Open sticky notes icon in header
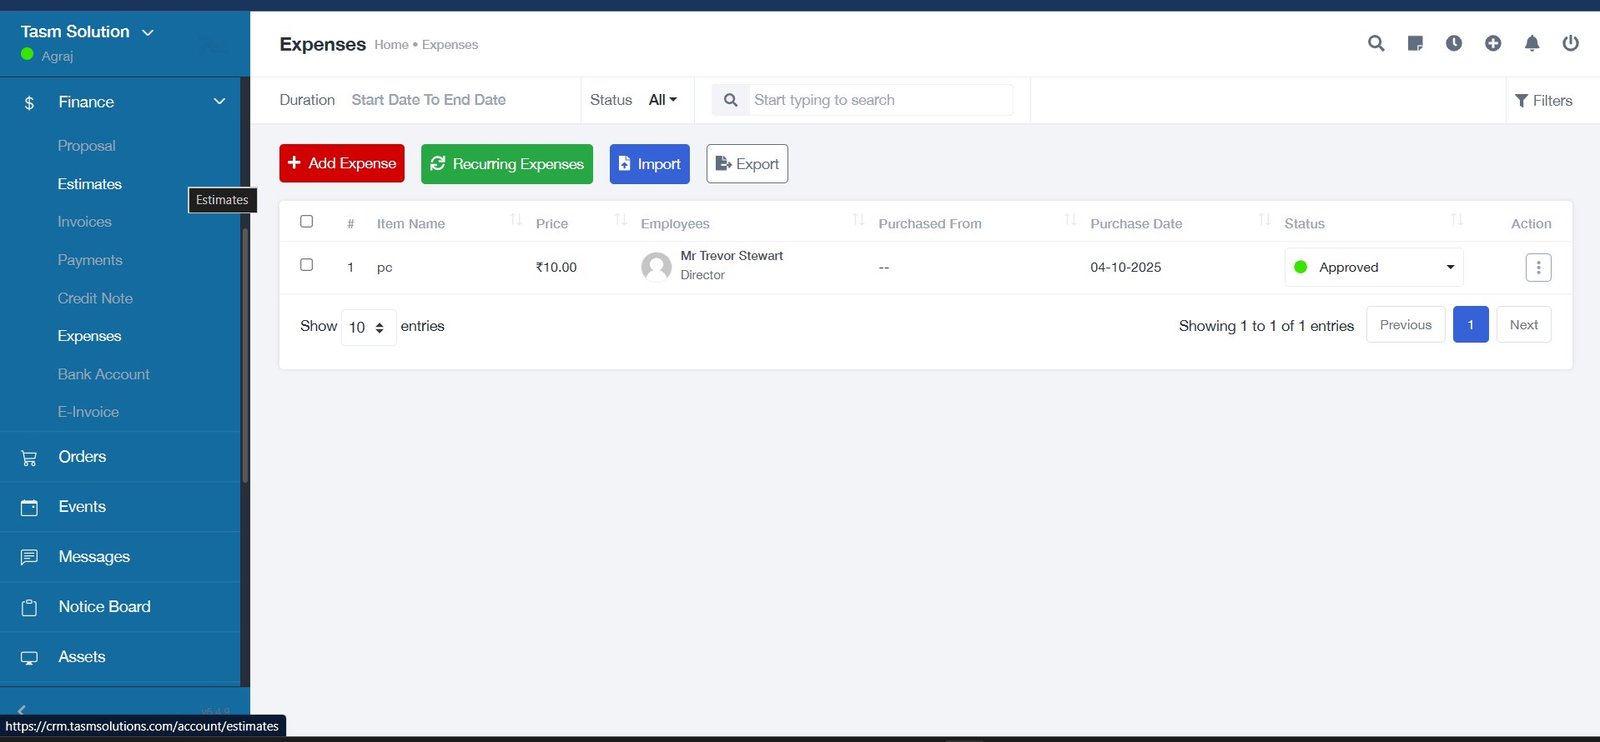Screen dimensions: 1600x742 1415,43
